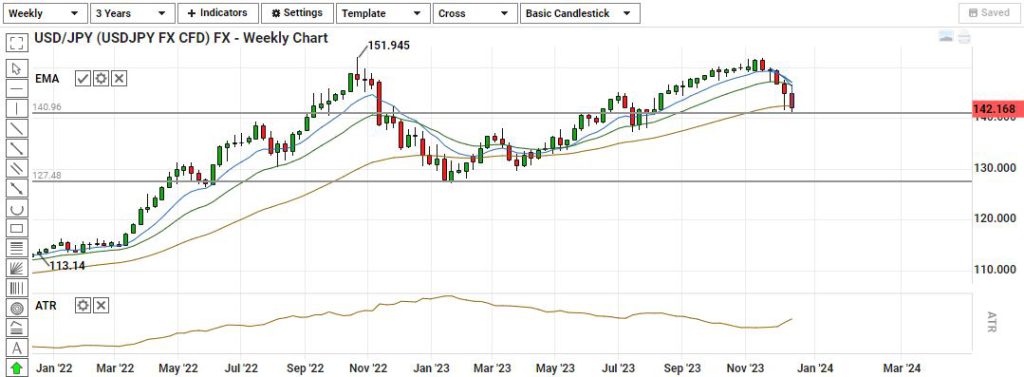Select the arrow line drawing tool
The width and height of the screenshot is (1024, 377).
[16, 188]
